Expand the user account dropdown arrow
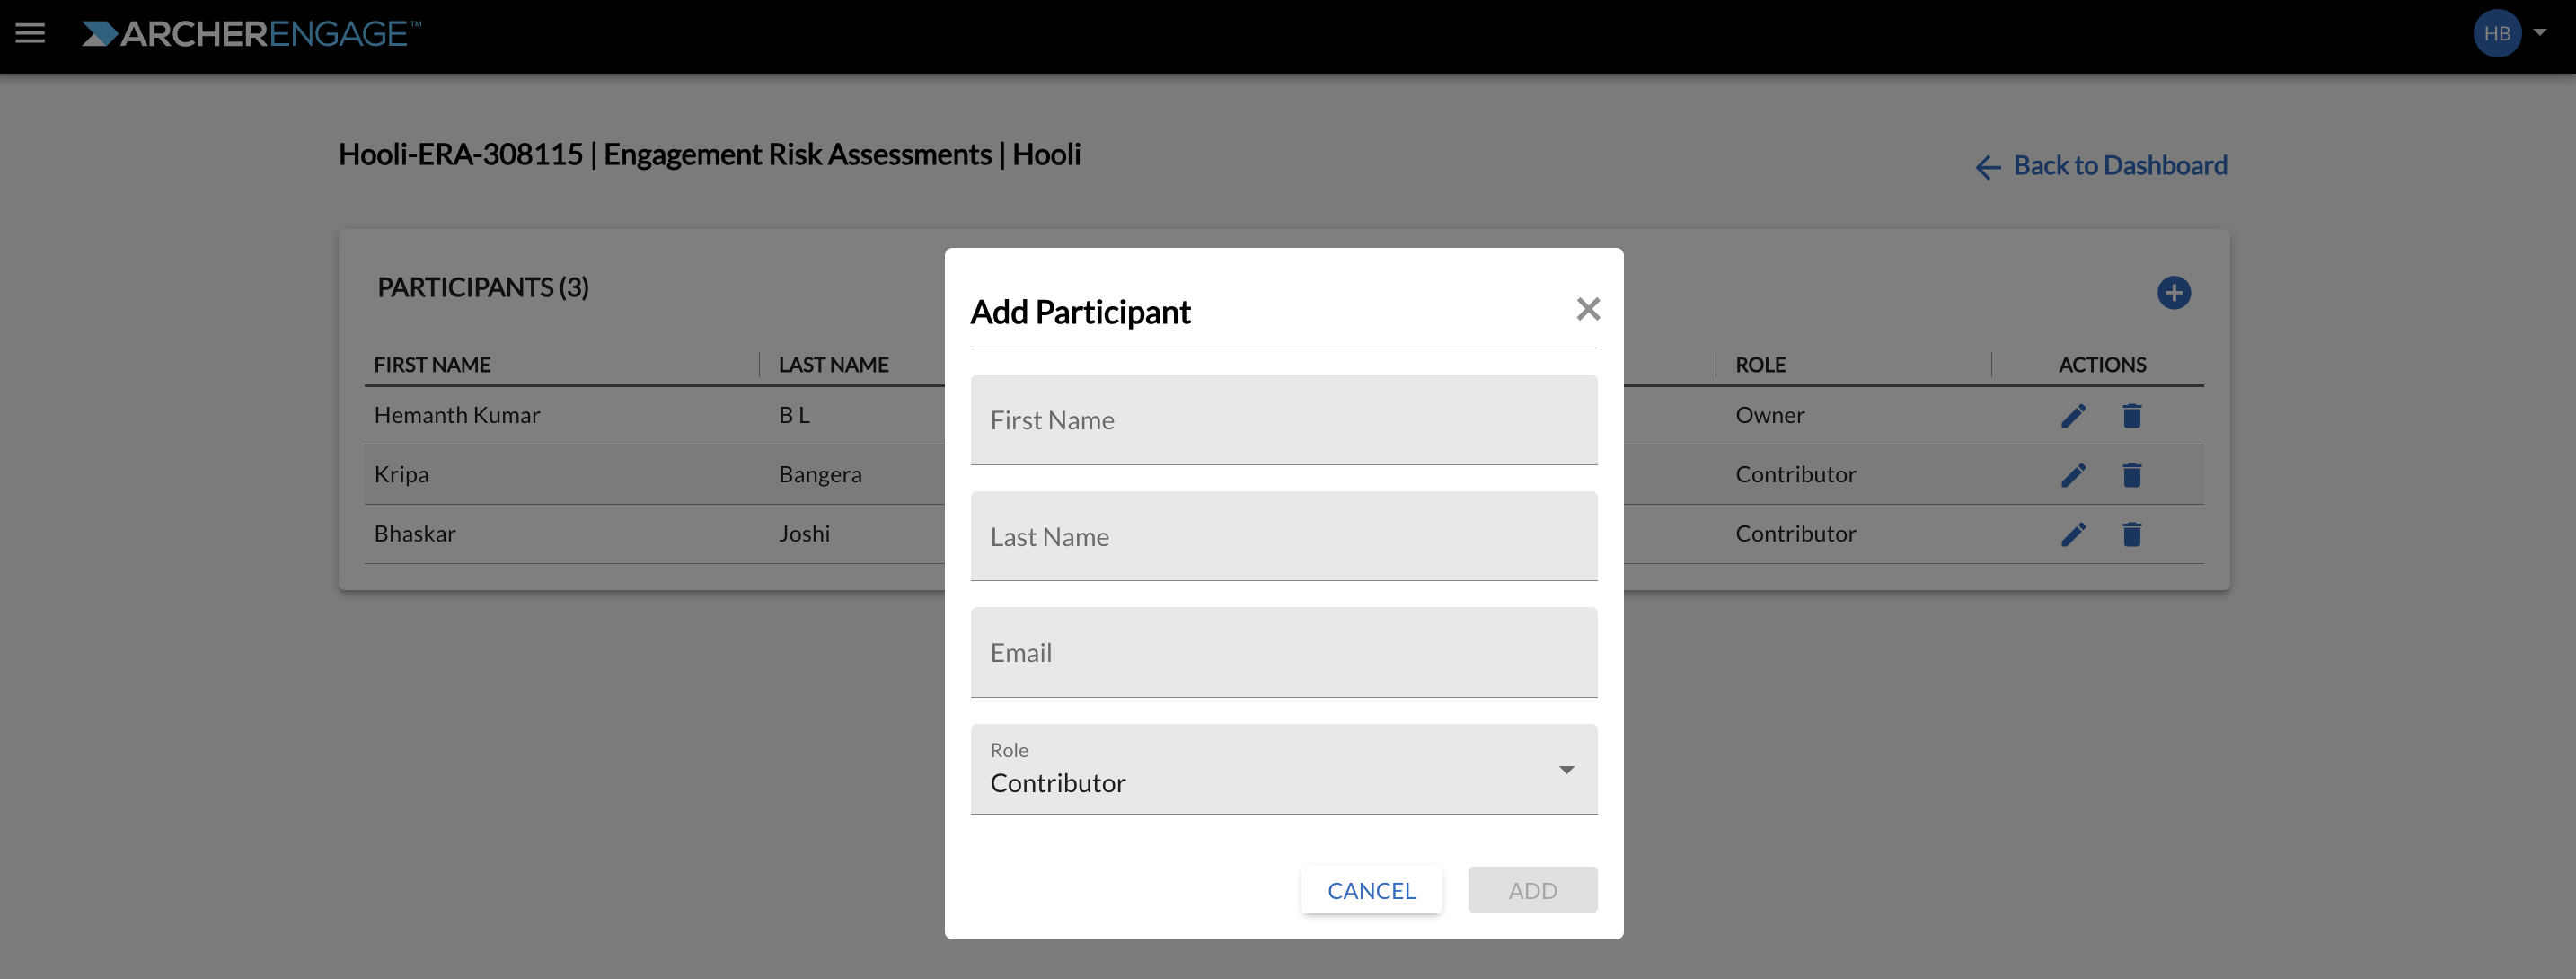 (x=2540, y=32)
